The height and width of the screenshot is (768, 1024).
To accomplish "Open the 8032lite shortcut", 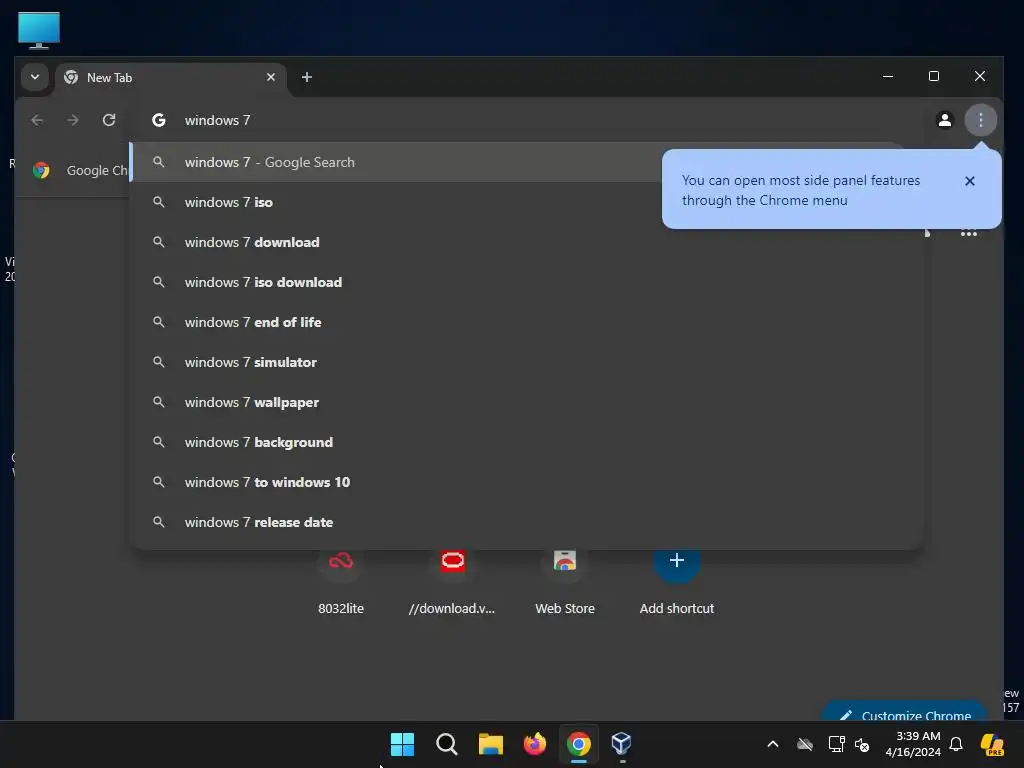I will [x=341, y=581].
